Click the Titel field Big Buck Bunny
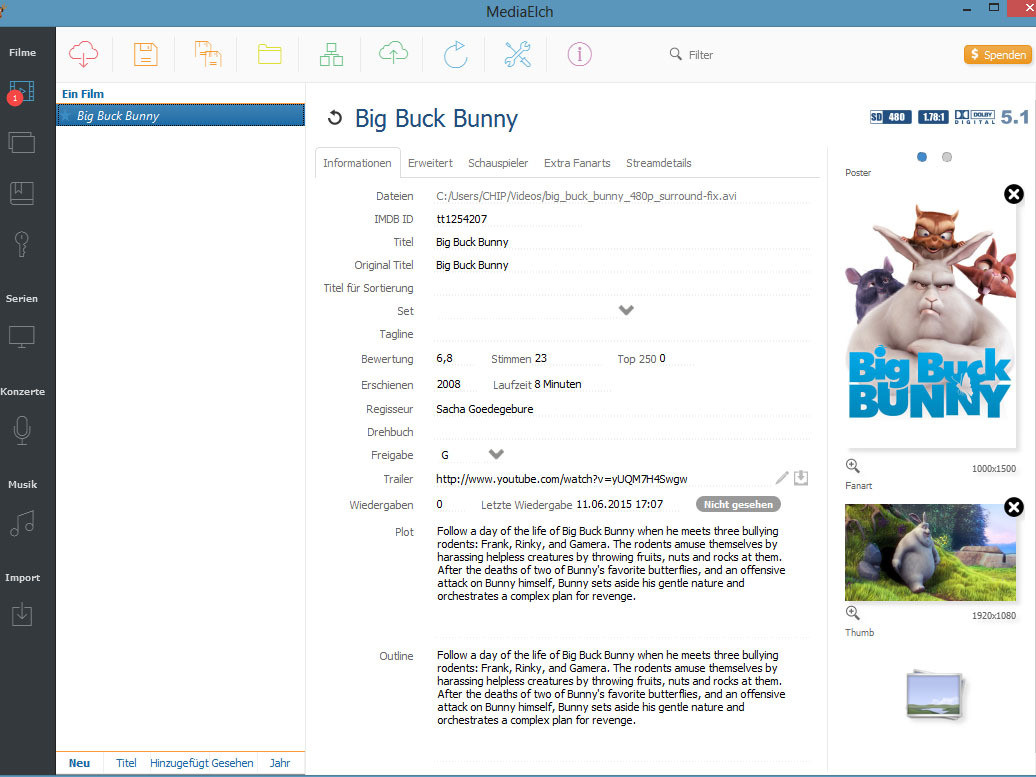Image resolution: width=1036 pixels, height=777 pixels. pyautogui.click(x=622, y=242)
